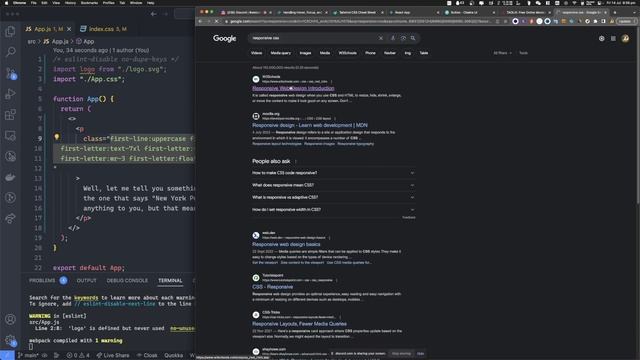Open the Manage gear in VS Code
The width and height of the screenshot is (640, 360).
coord(11,340)
